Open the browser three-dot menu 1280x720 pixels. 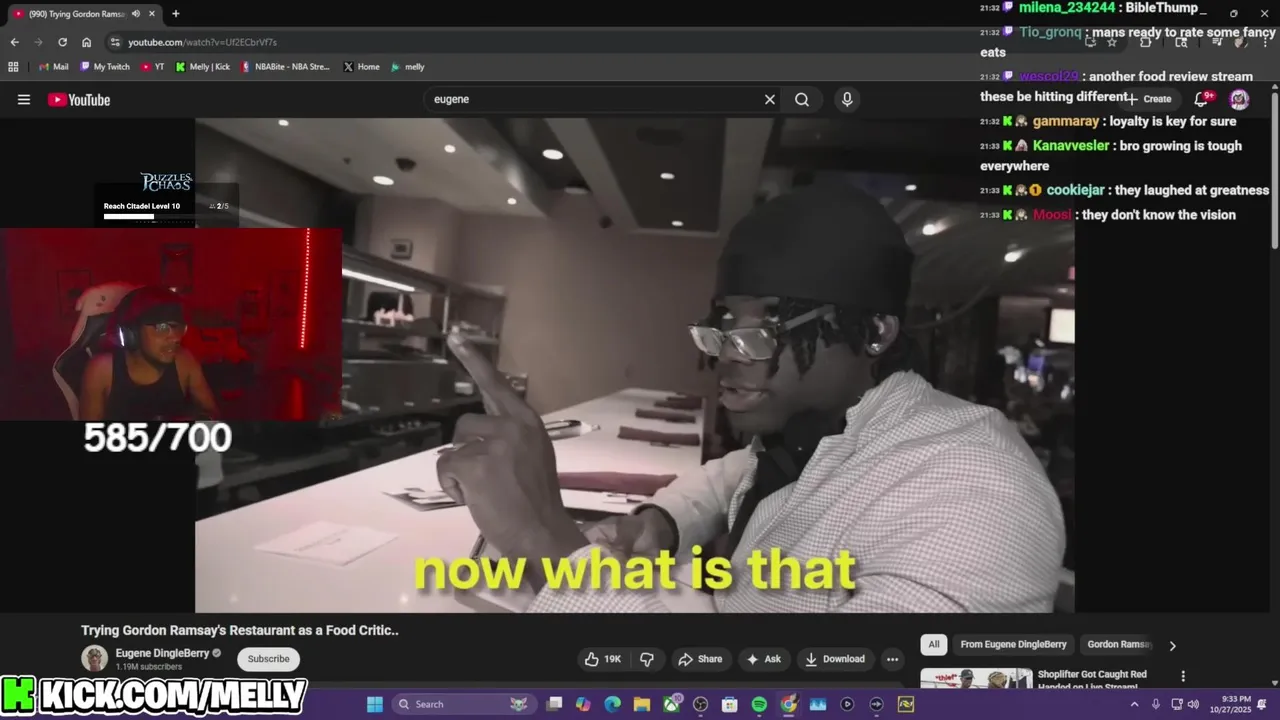1263,42
